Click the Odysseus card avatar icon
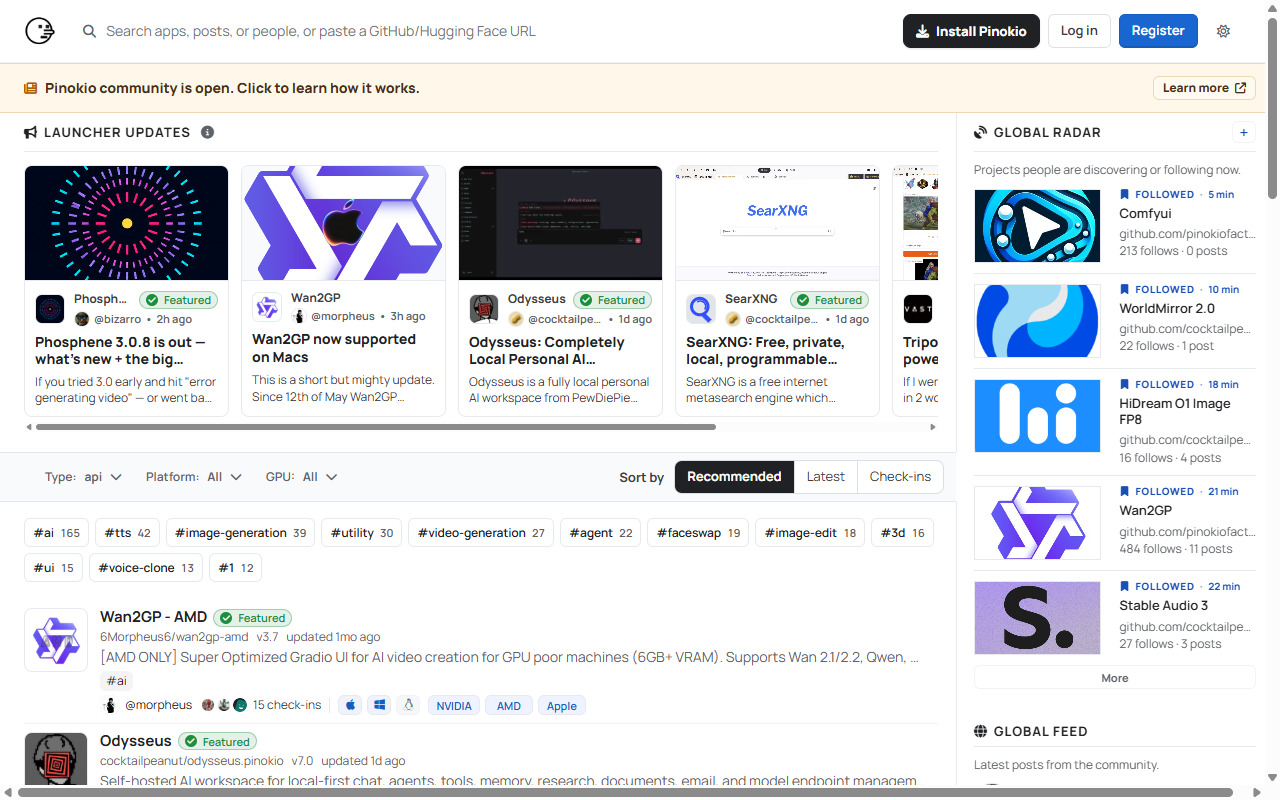 (484, 309)
